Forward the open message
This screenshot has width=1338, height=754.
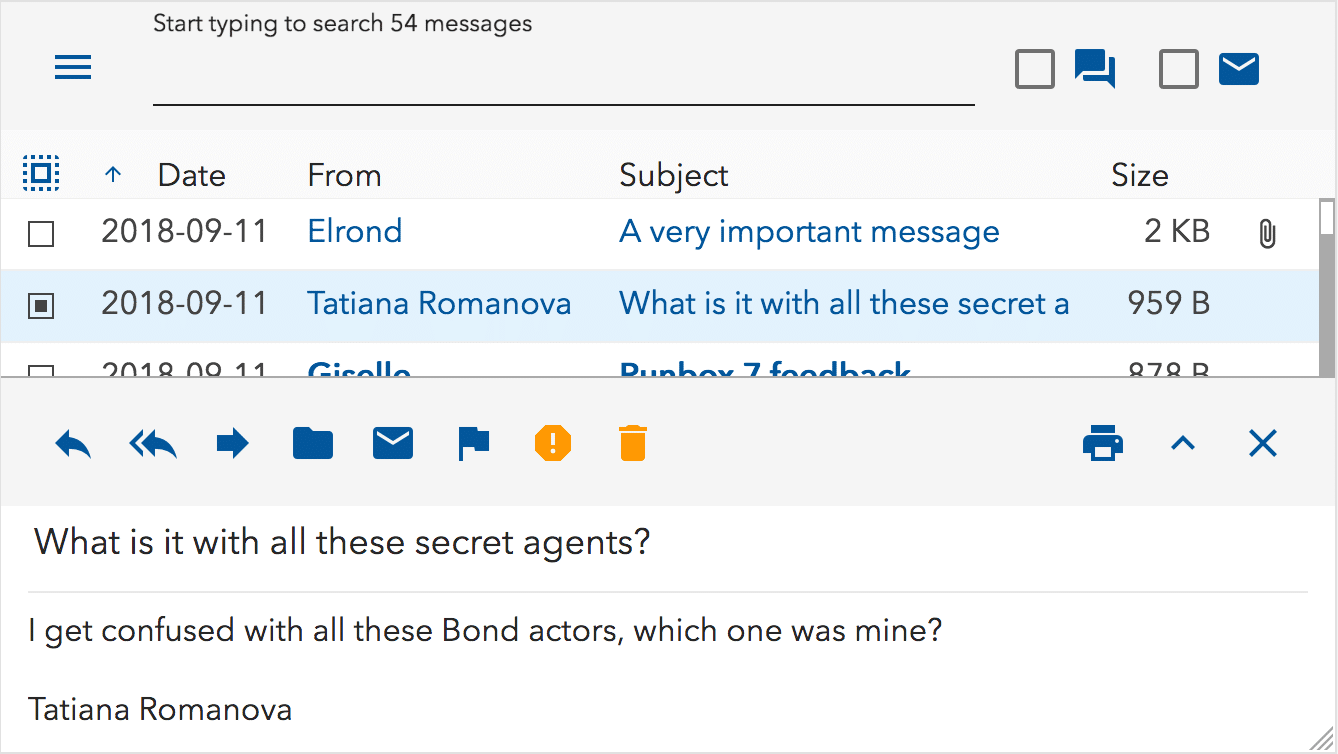click(x=232, y=443)
